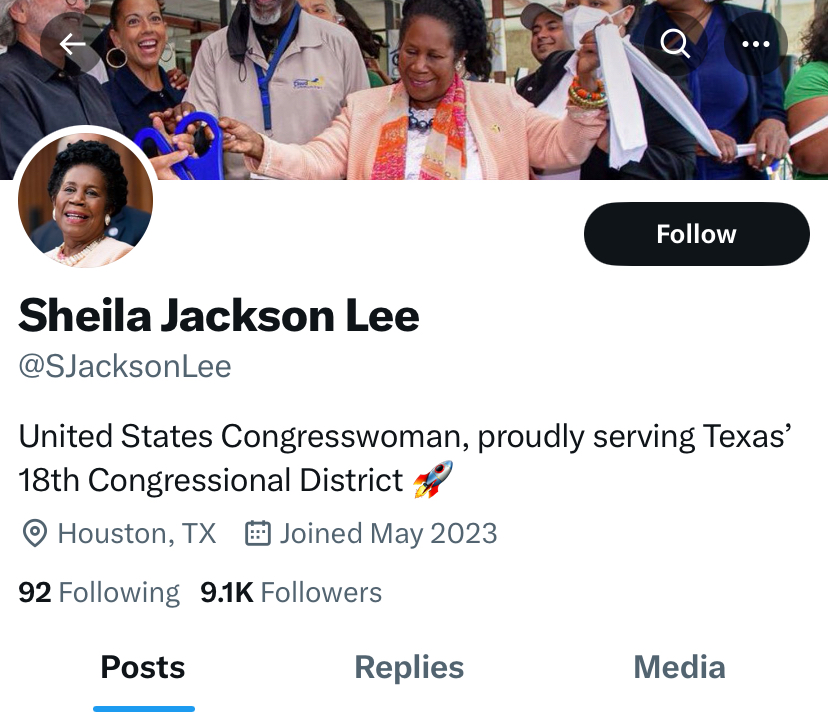The height and width of the screenshot is (712, 828).
Task: Go back using the arrow icon
Action: [x=72, y=44]
